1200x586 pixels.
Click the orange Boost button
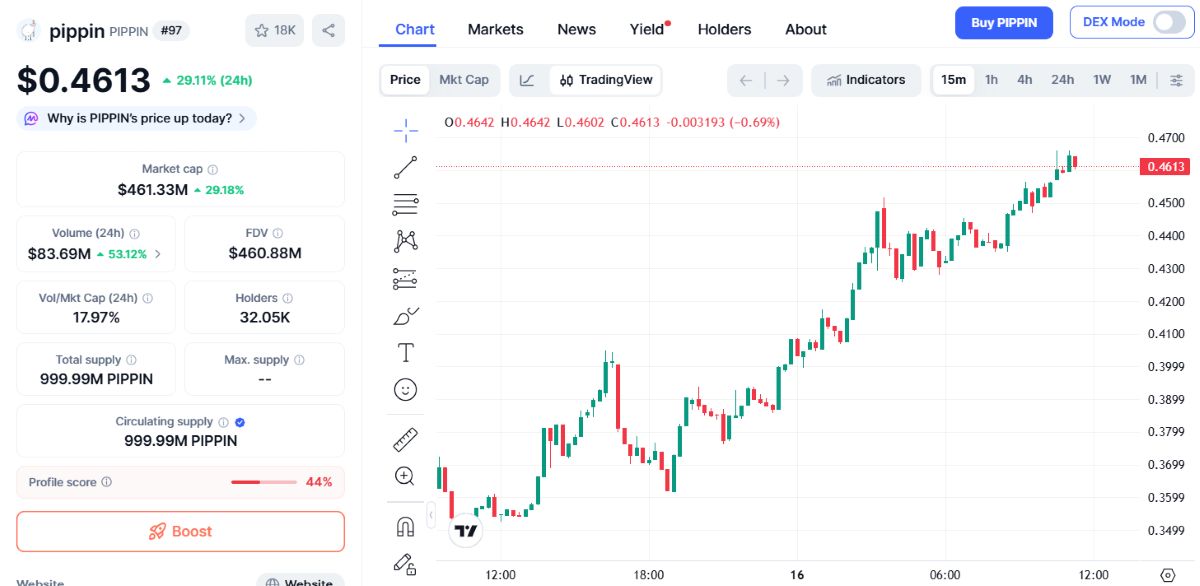(180, 531)
